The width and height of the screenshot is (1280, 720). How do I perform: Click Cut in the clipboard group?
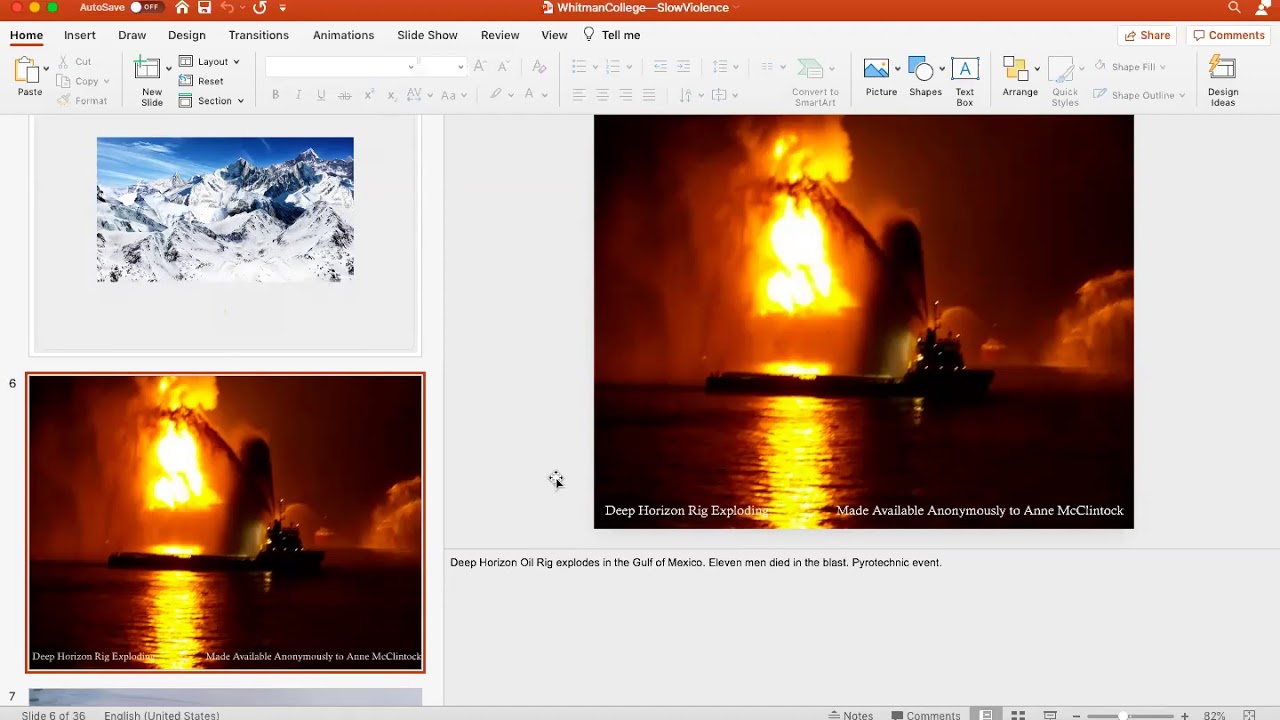pos(75,62)
